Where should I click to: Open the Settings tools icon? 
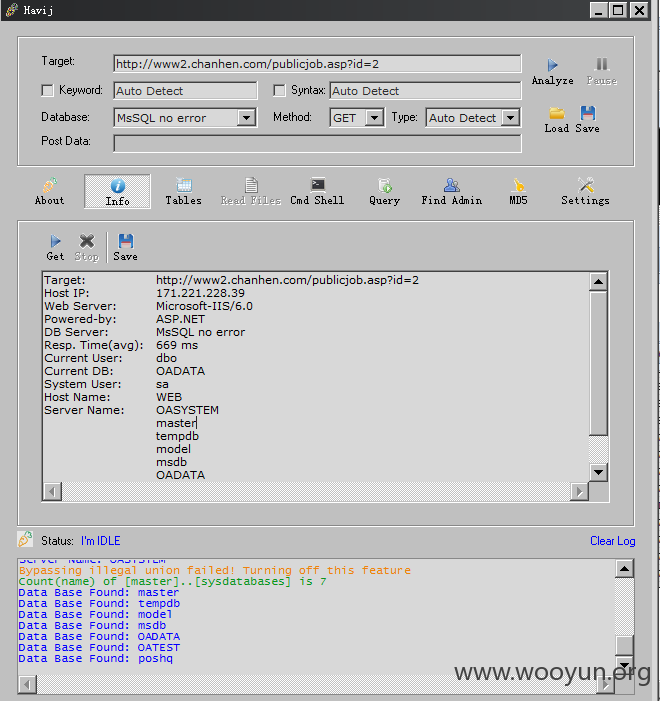click(585, 185)
